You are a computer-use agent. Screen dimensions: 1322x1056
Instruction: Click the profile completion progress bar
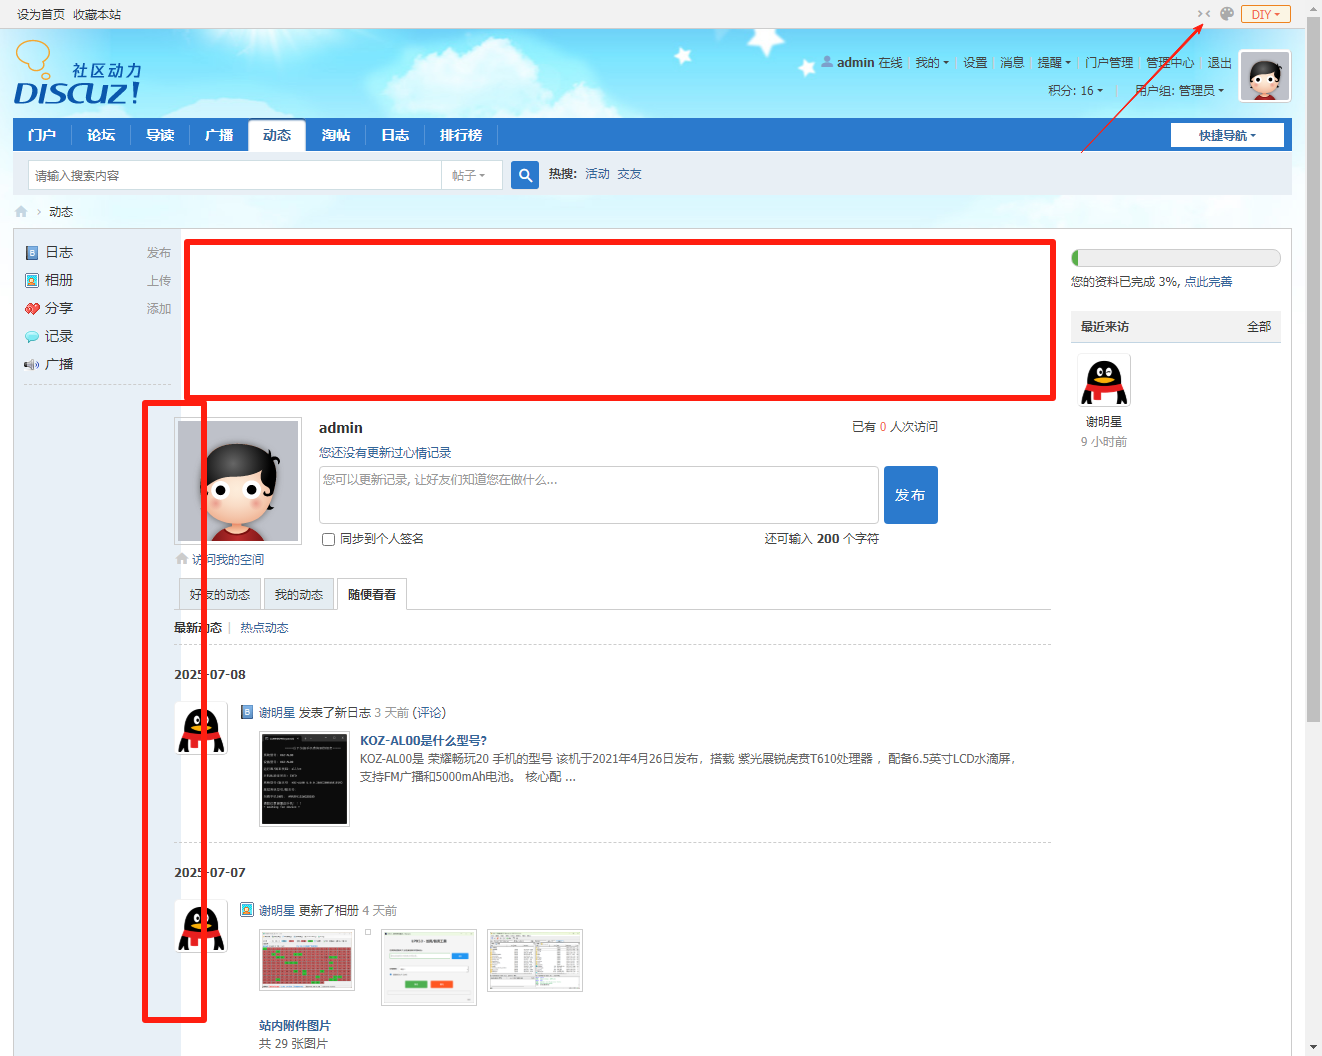(1175, 258)
